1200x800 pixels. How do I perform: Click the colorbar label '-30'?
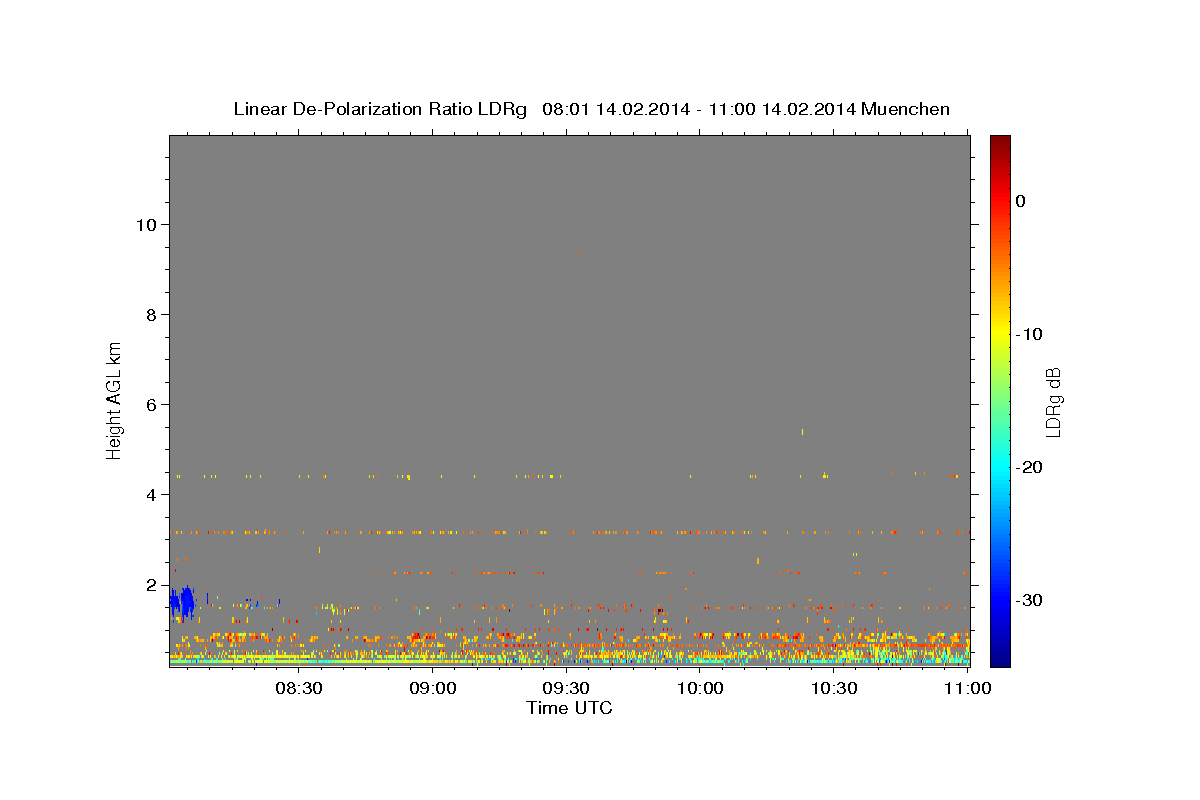point(1030,600)
